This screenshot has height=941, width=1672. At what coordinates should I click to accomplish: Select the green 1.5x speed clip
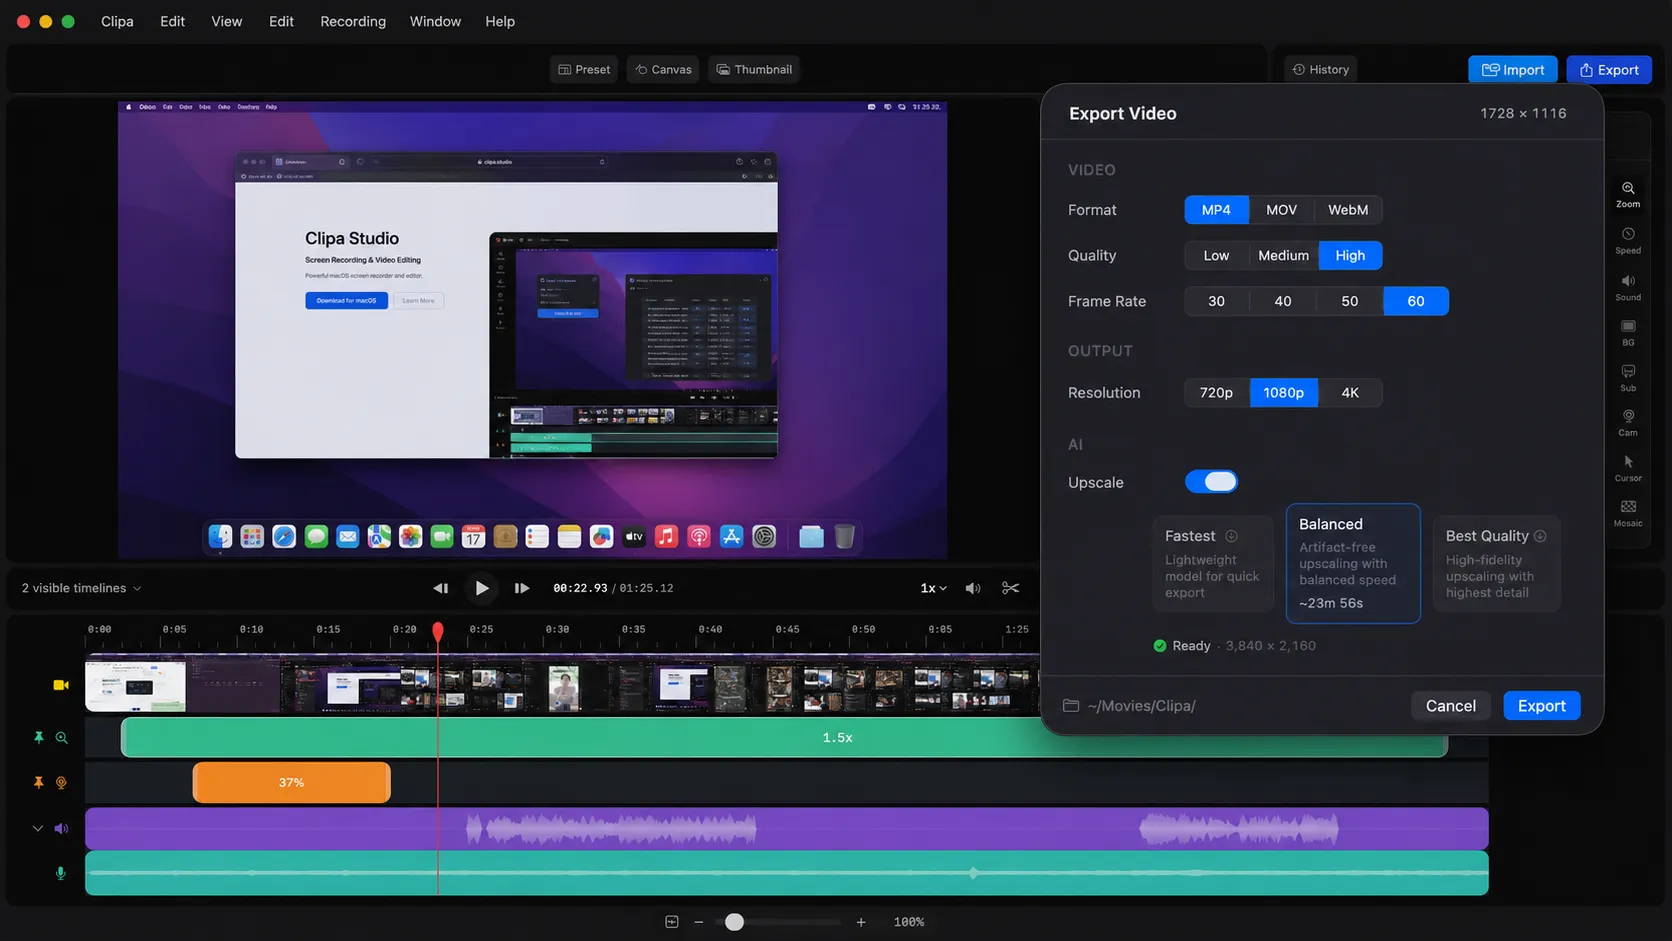pos(784,738)
